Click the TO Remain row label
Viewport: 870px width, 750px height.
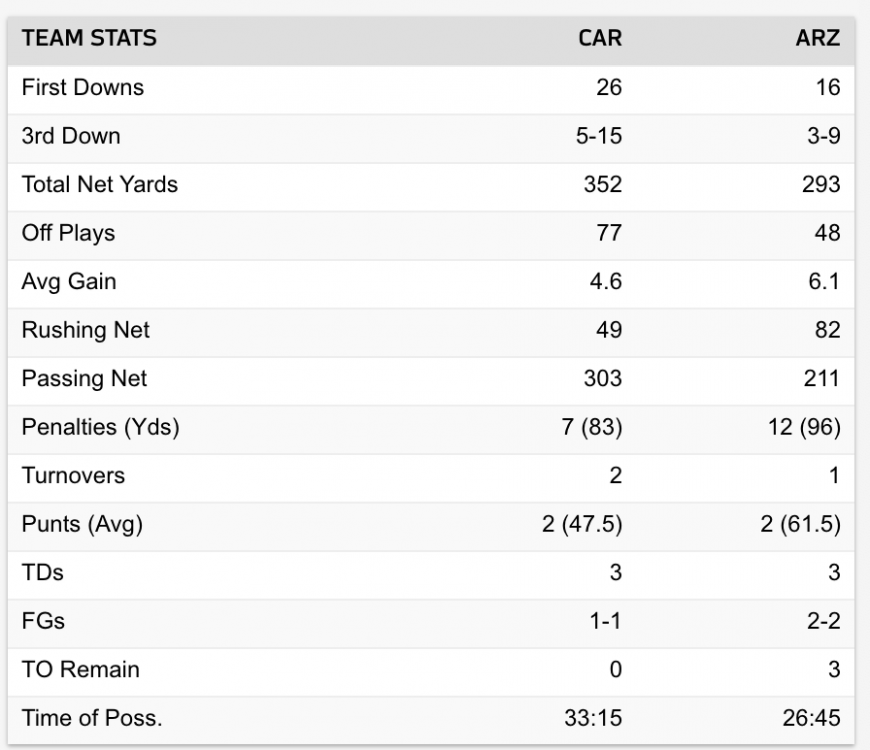[80, 669]
